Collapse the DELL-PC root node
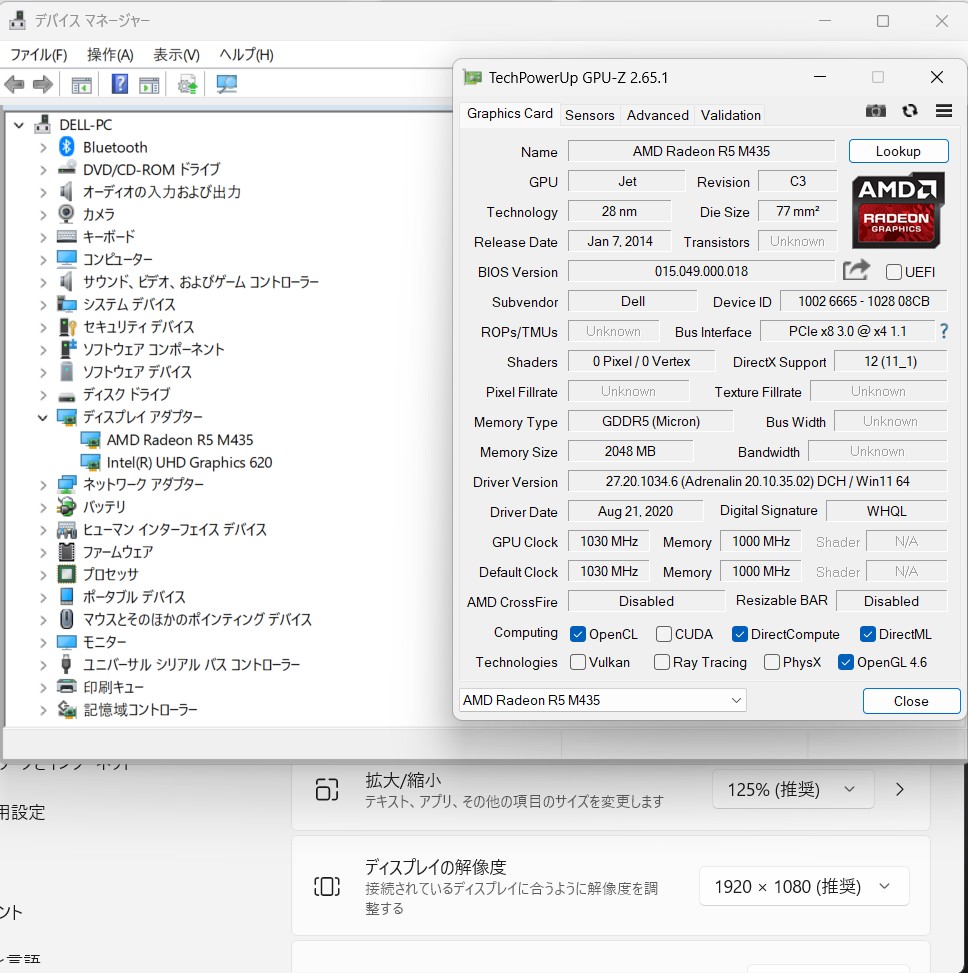This screenshot has height=973, width=968. click(x=19, y=125)
